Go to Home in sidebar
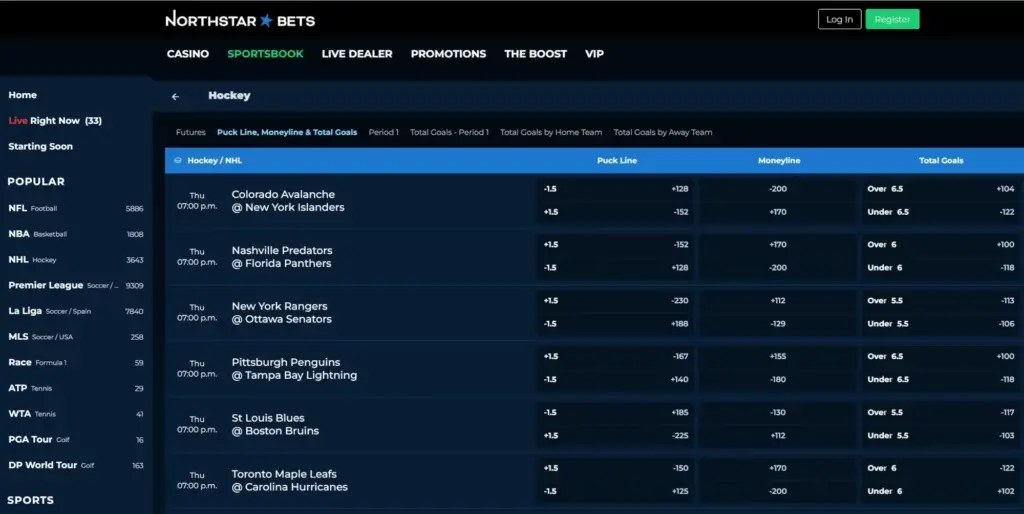Screen dimensions: 1024x514 (x=23, y=95)
